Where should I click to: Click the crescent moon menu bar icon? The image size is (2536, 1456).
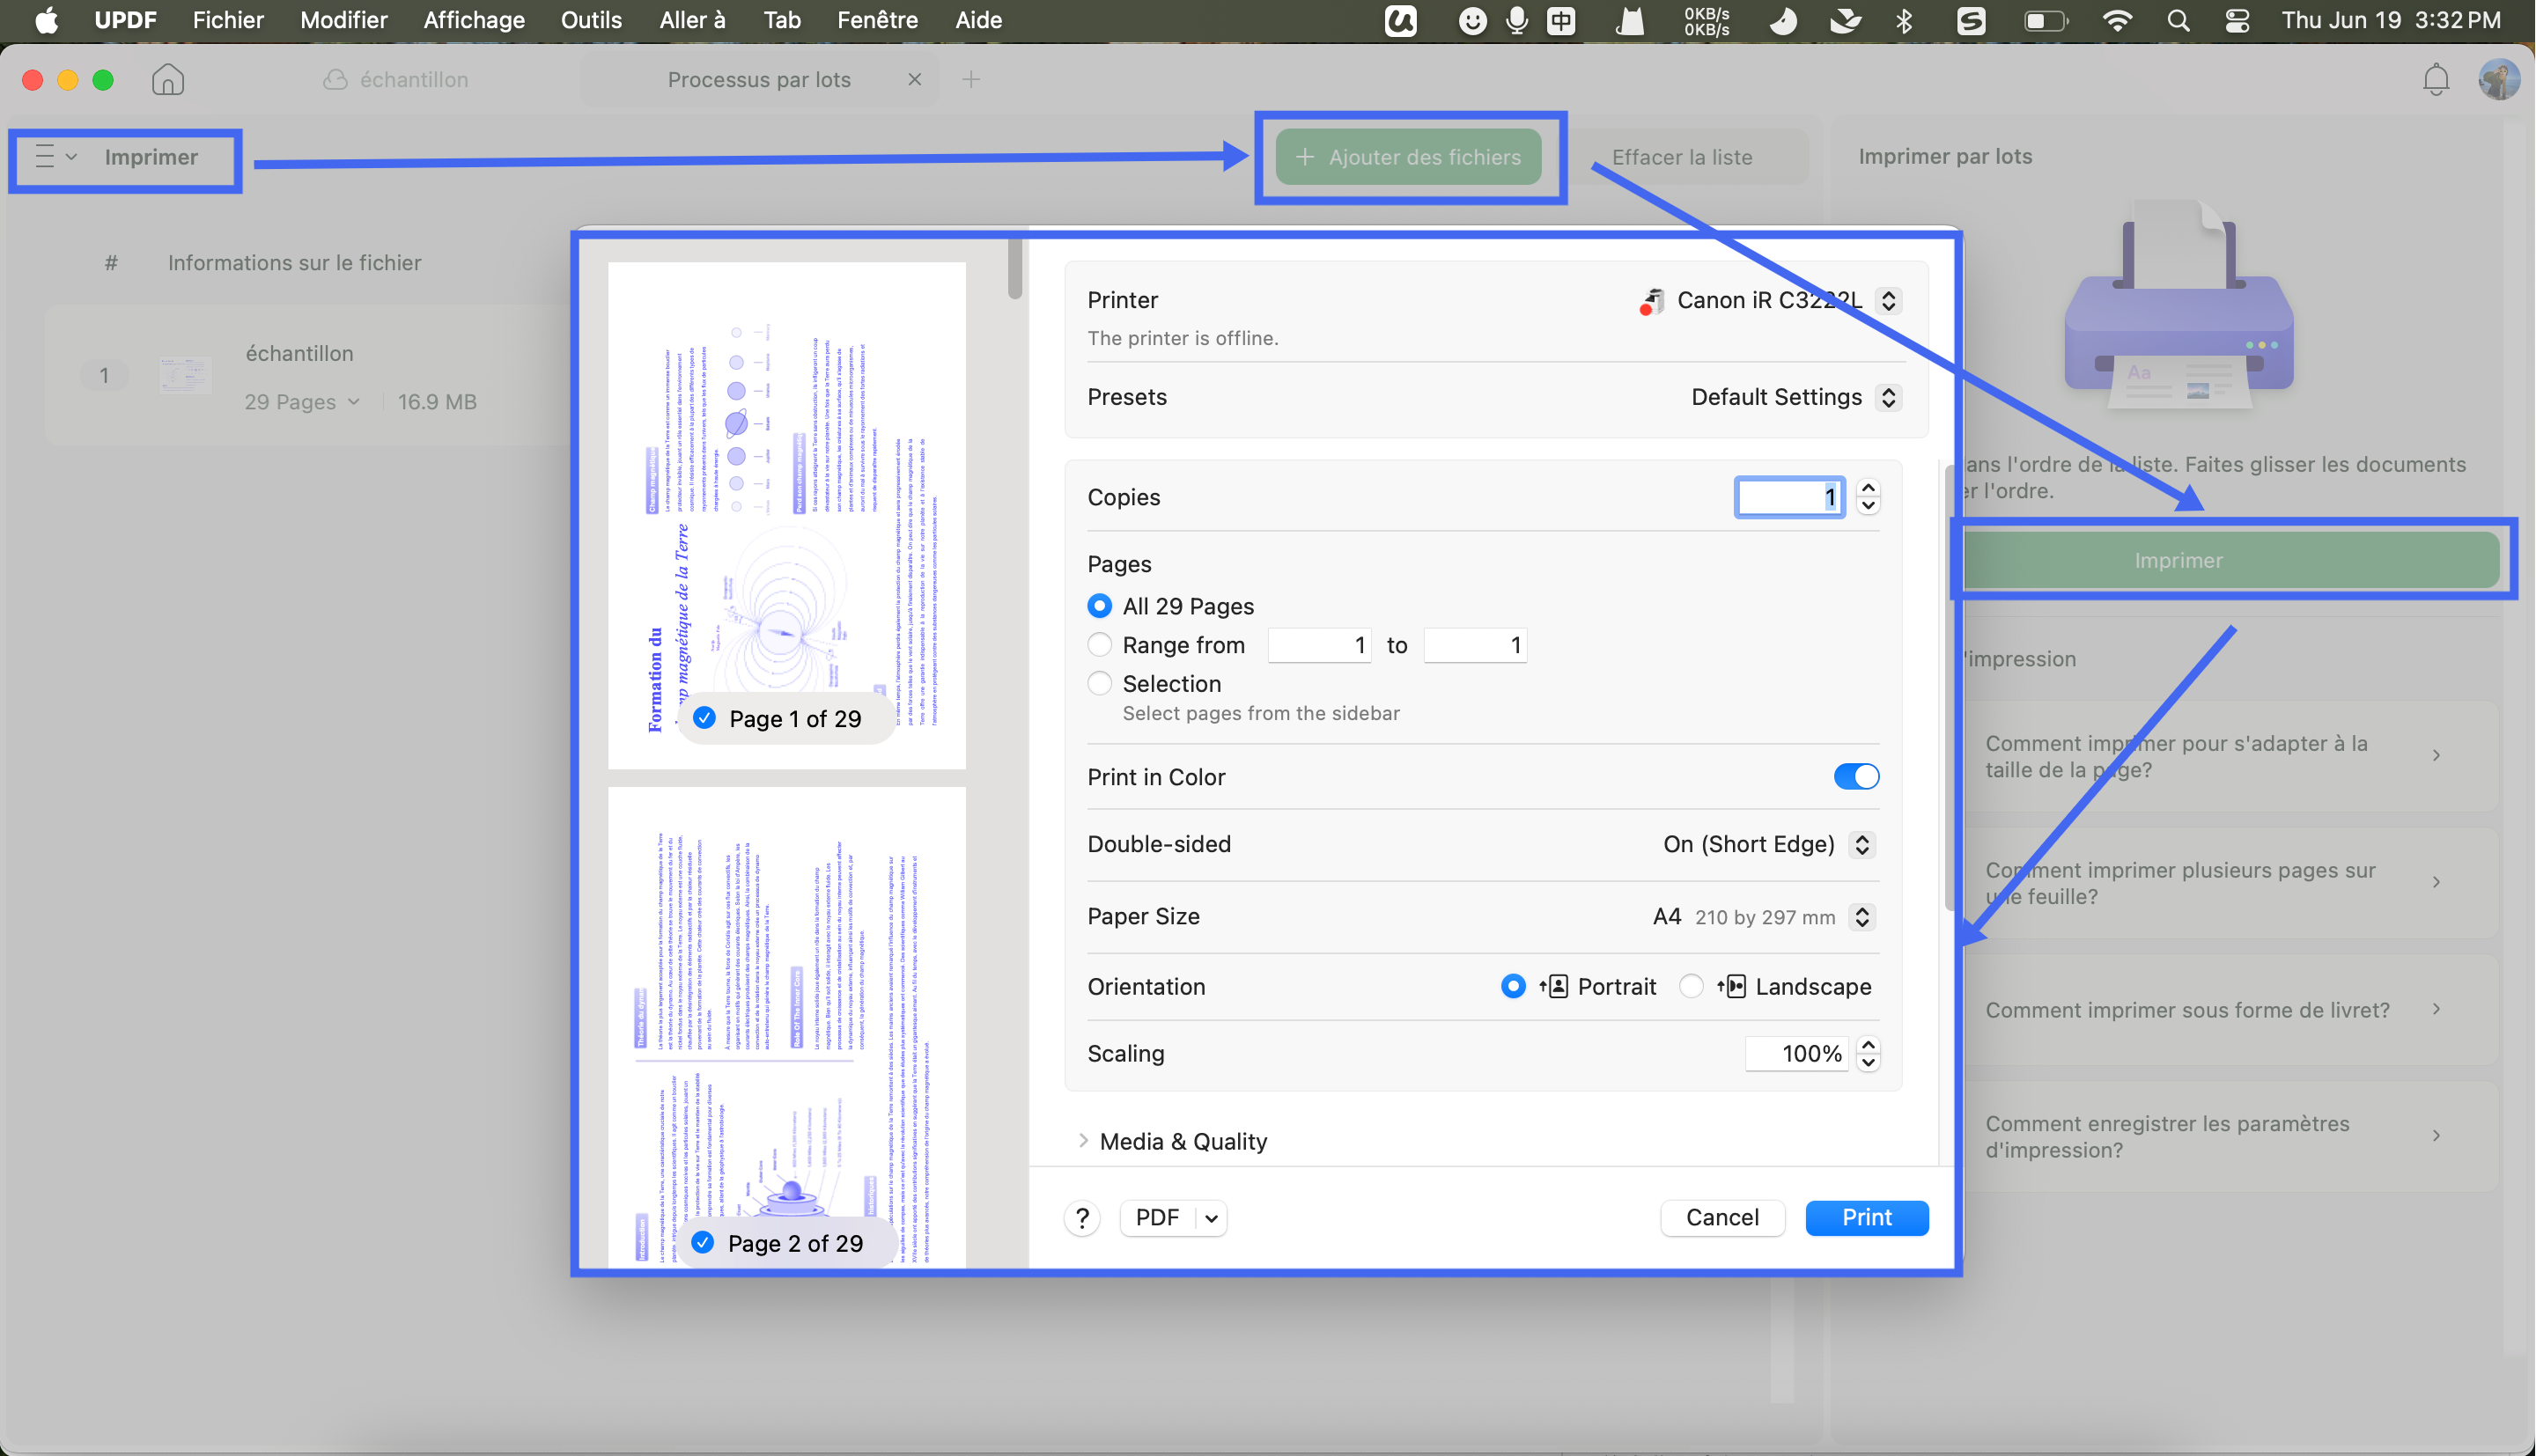click(x=1782, y=20)
